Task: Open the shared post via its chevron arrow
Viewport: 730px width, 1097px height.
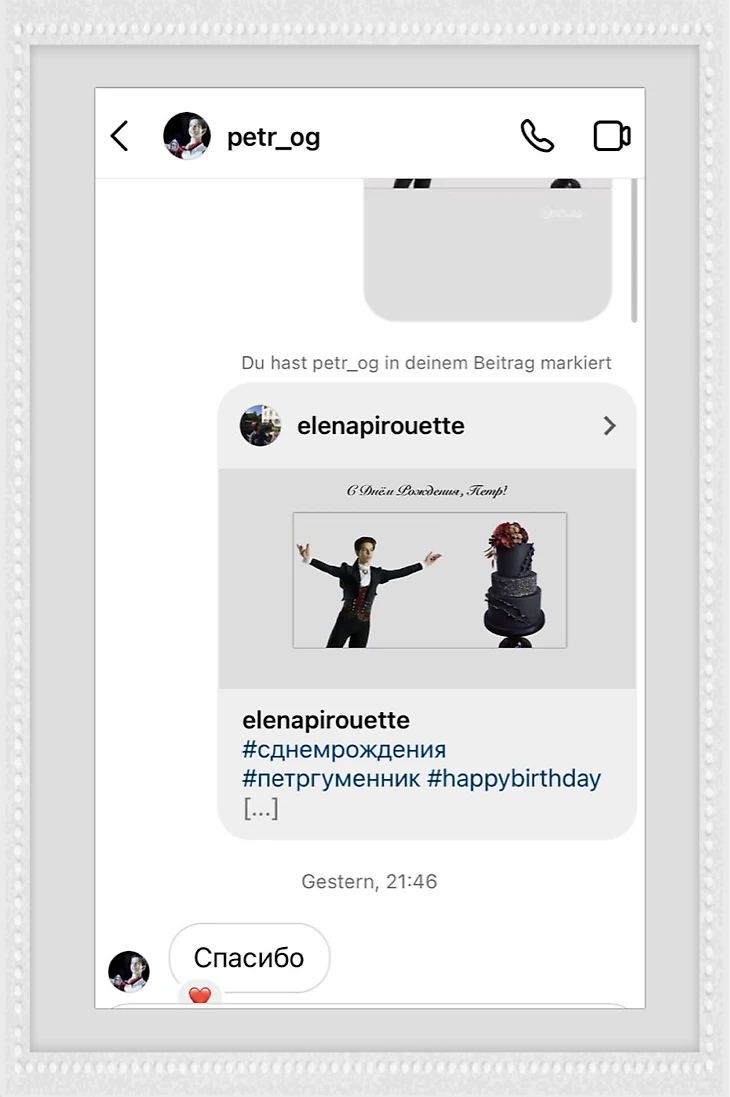Action: click(x=609, y=426)
